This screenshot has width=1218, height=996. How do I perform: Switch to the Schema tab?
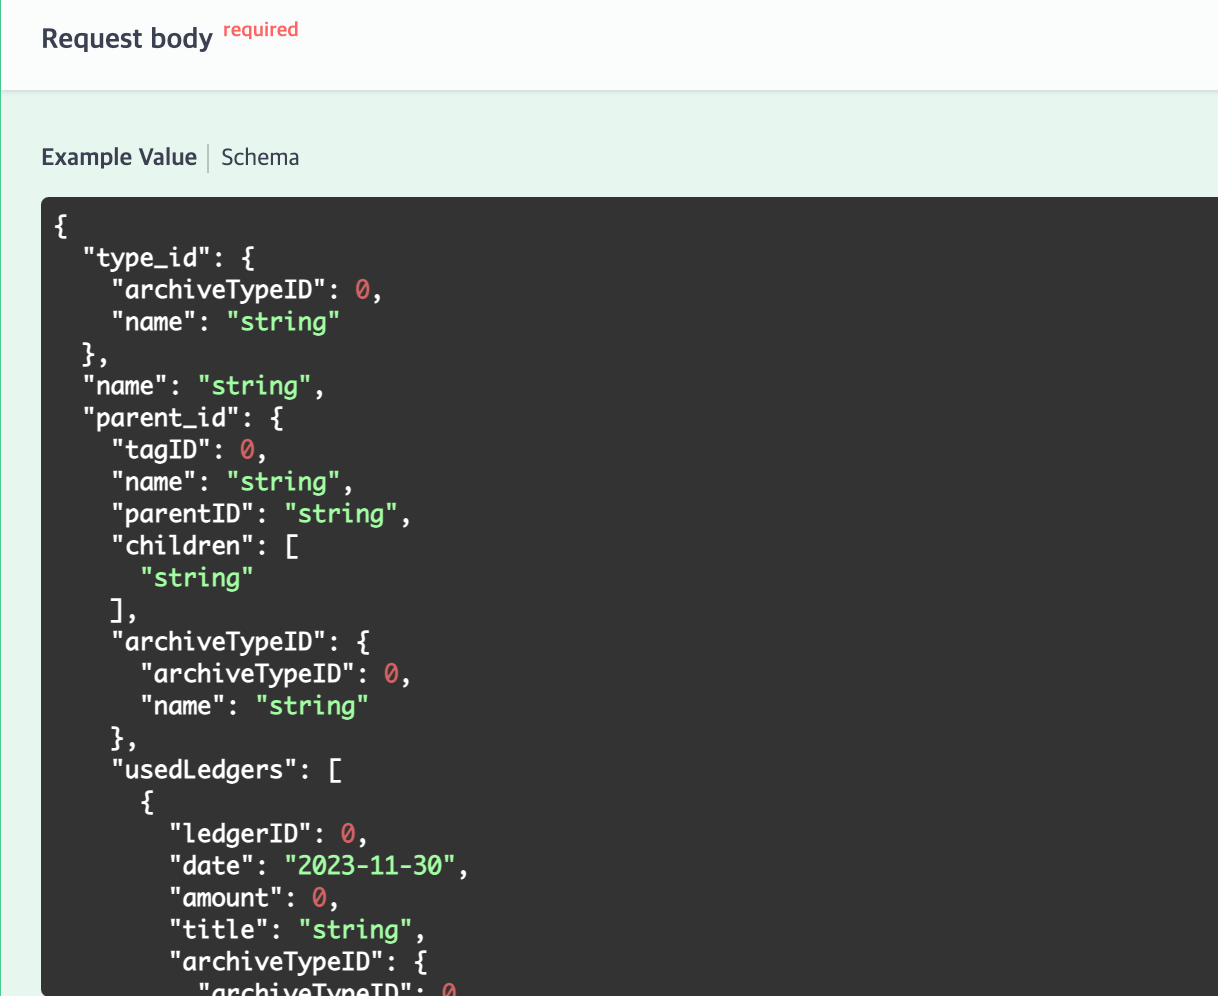point(260,157)
